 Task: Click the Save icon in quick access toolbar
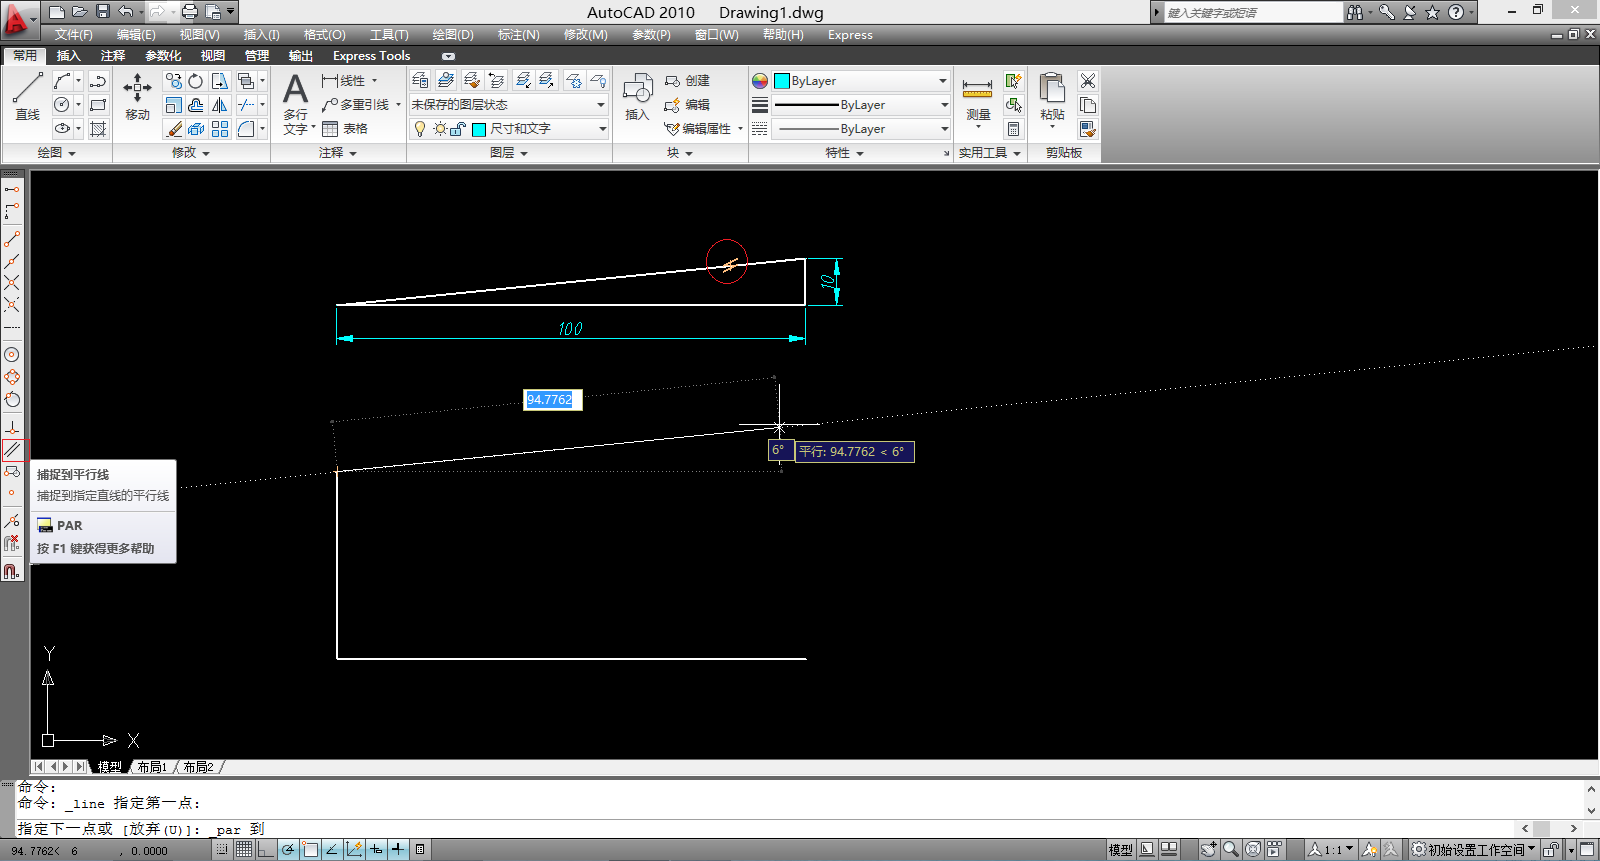pyautogui.click(x=102, y=12)
